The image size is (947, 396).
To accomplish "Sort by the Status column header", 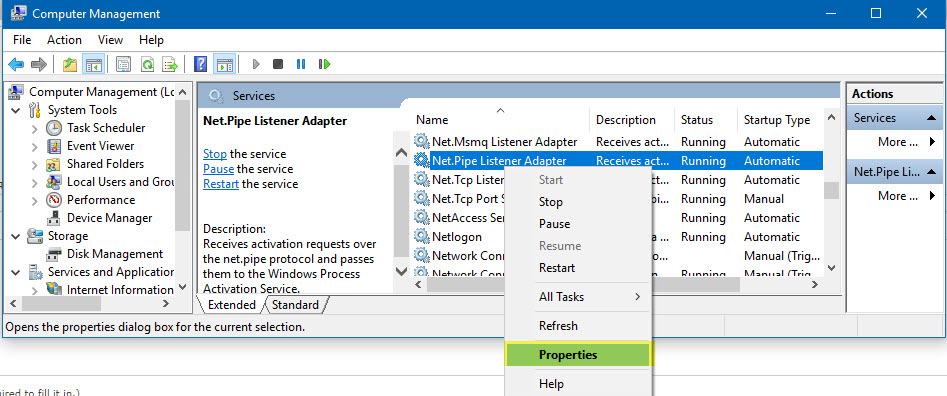I will click(x=706, y=120).
